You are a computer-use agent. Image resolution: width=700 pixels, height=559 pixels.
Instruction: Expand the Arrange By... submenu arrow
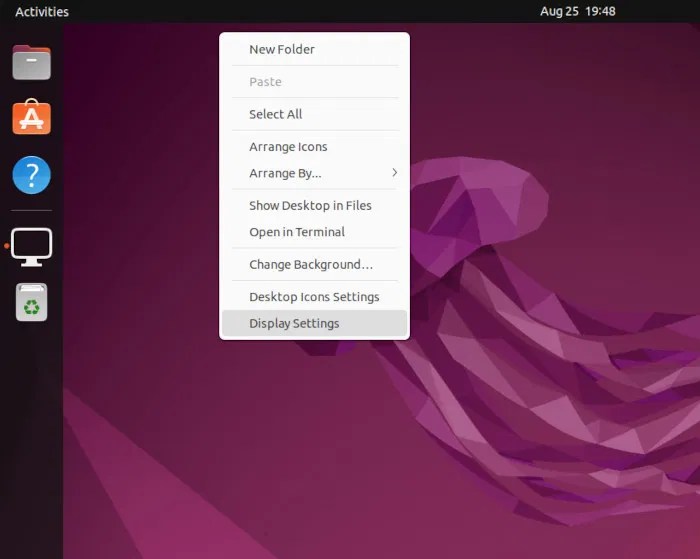pyautogui.click(x=394, y=173)
